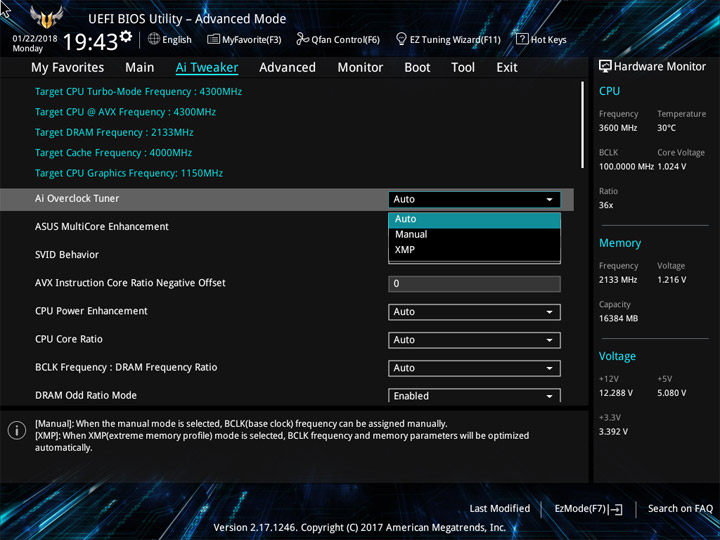Click the 12.288 V reading

coord(616,393)
